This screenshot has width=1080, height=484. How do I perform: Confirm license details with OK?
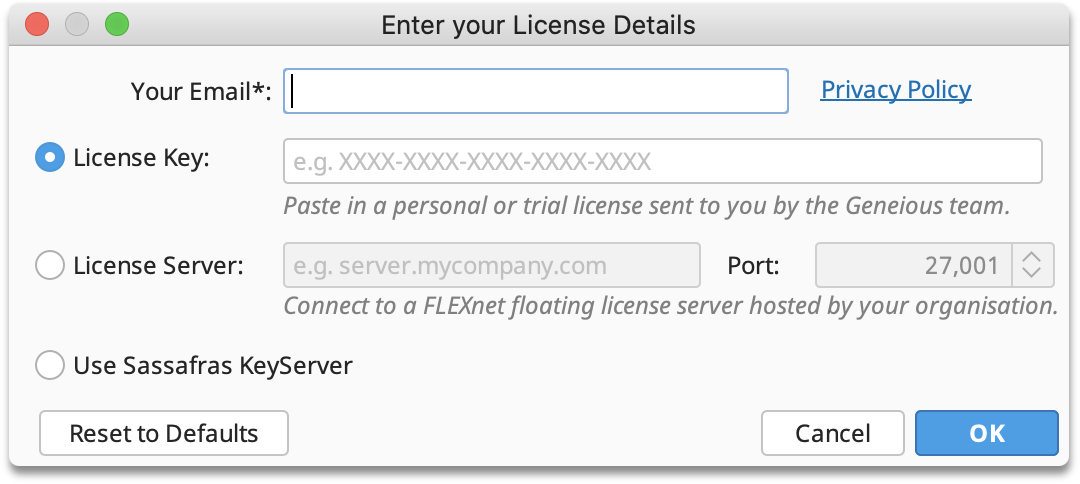click(986, 433)
